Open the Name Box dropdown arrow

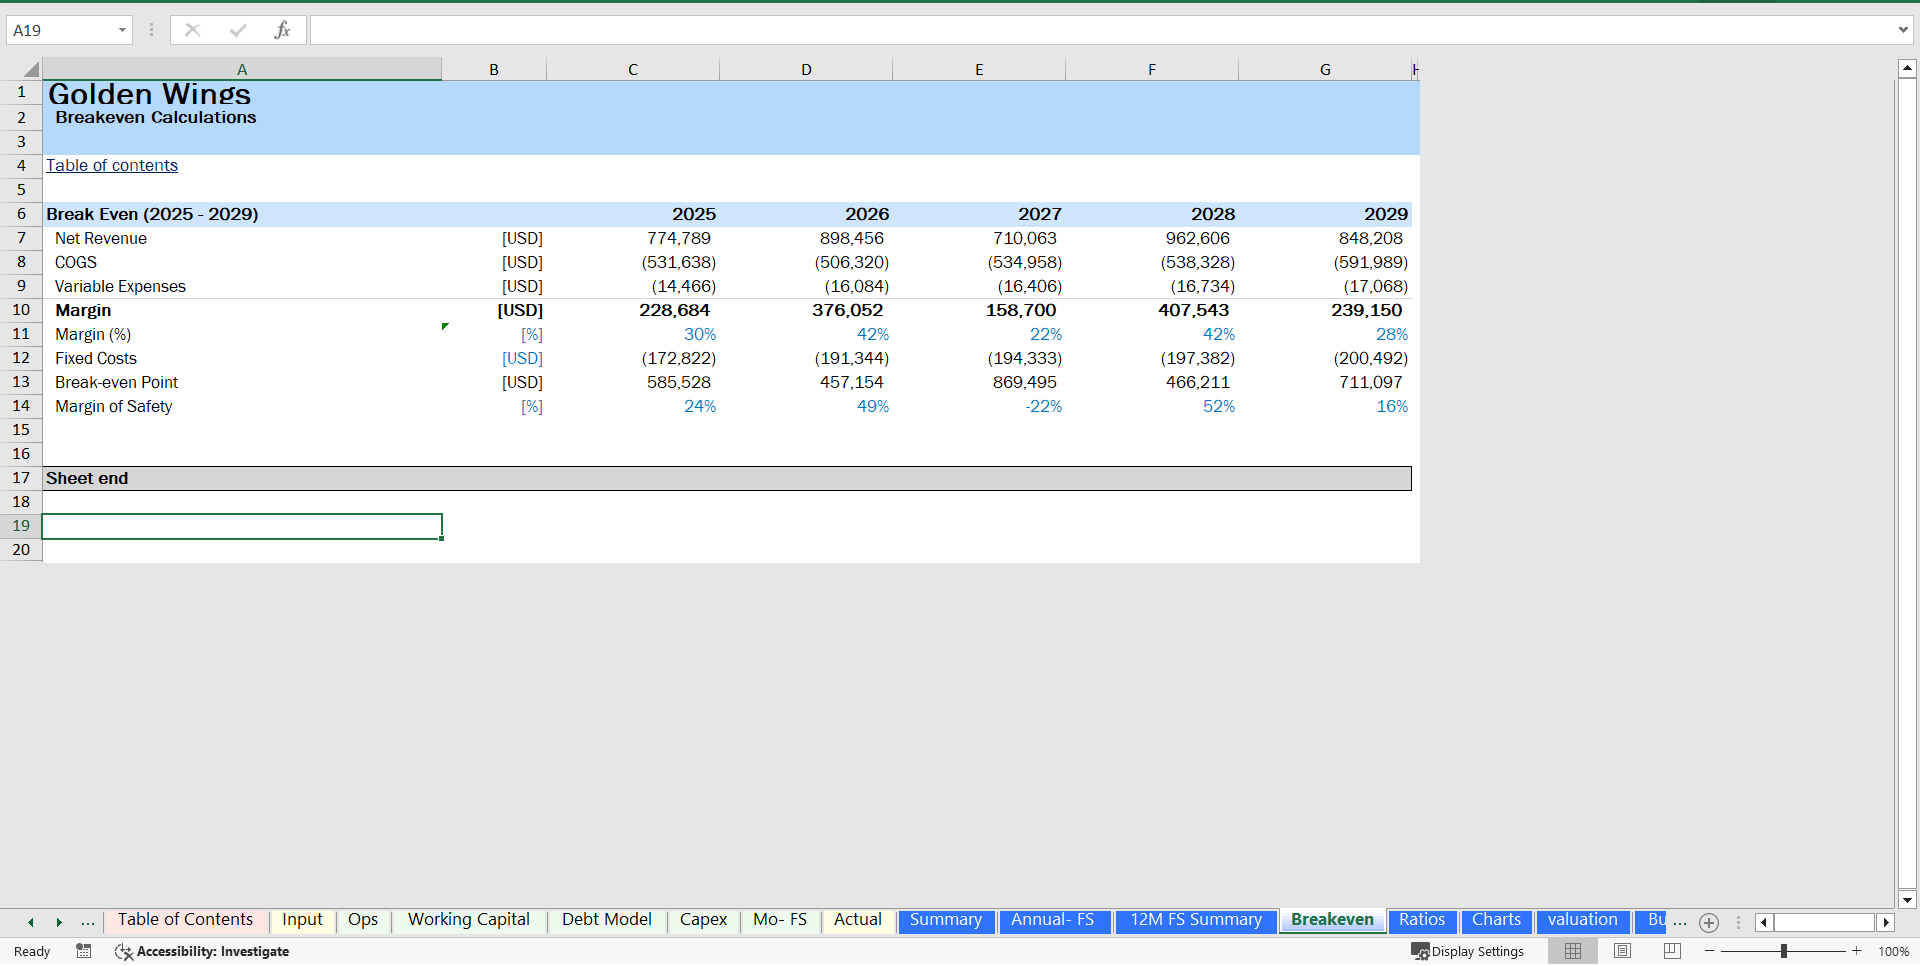pos(122,30)
